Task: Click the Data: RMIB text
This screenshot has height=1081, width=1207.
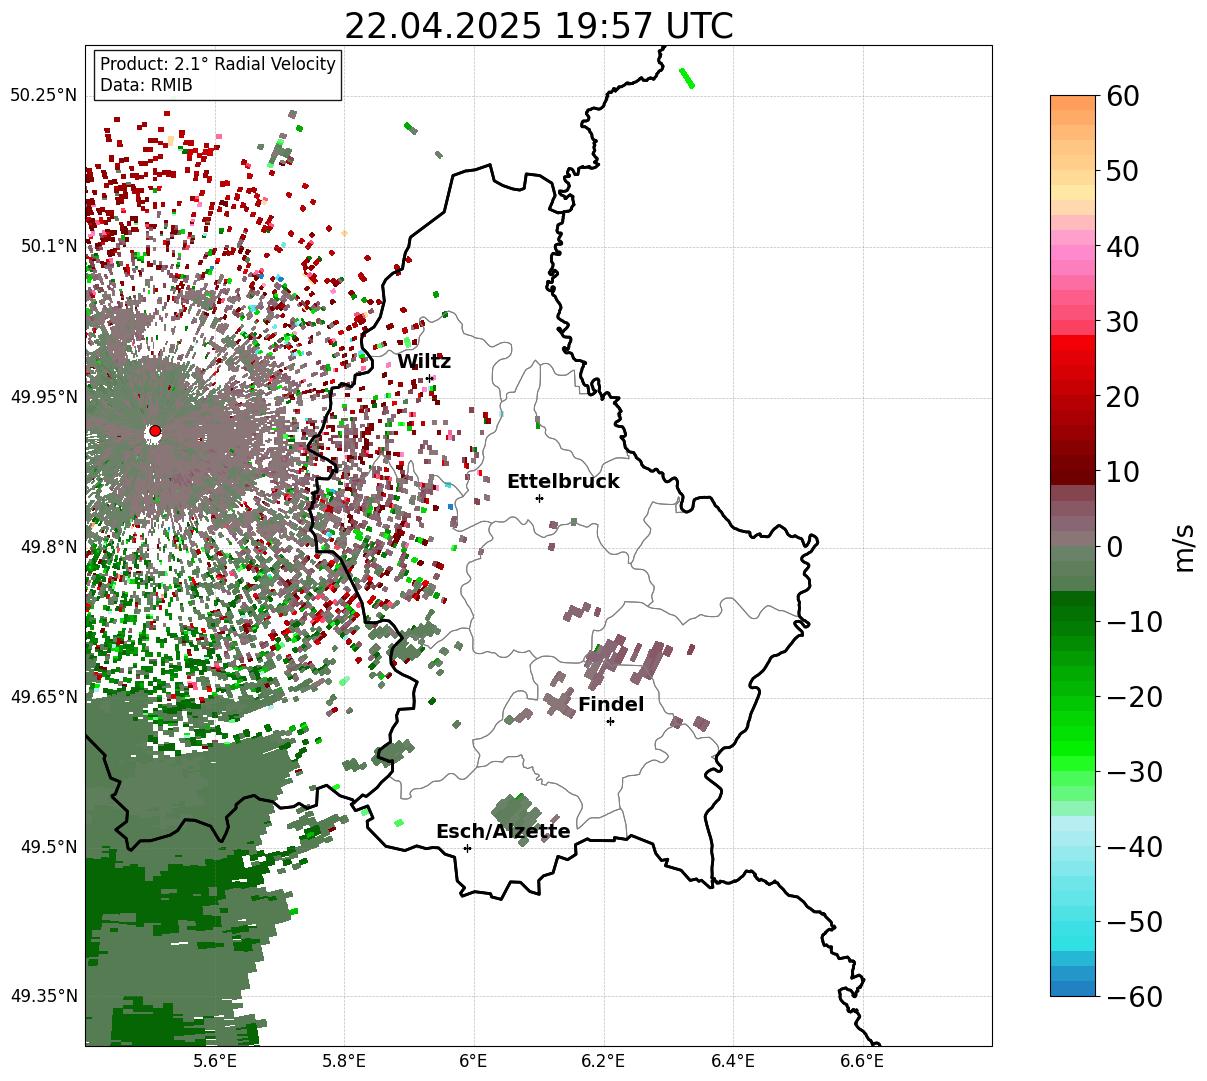Action: pyautogui.click(x=146, y=85)
